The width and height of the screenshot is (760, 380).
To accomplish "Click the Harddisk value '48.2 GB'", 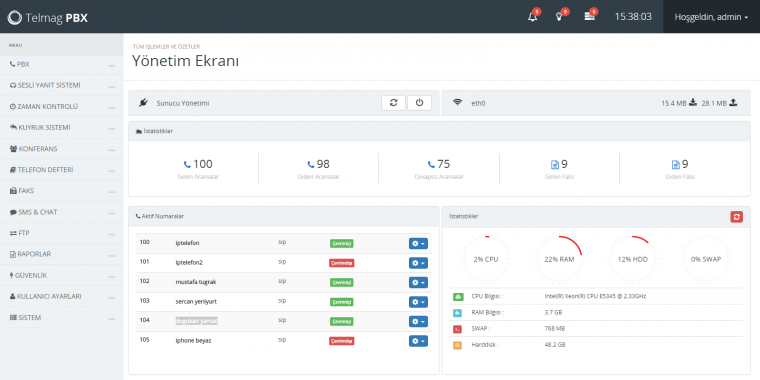I will 555,345.
